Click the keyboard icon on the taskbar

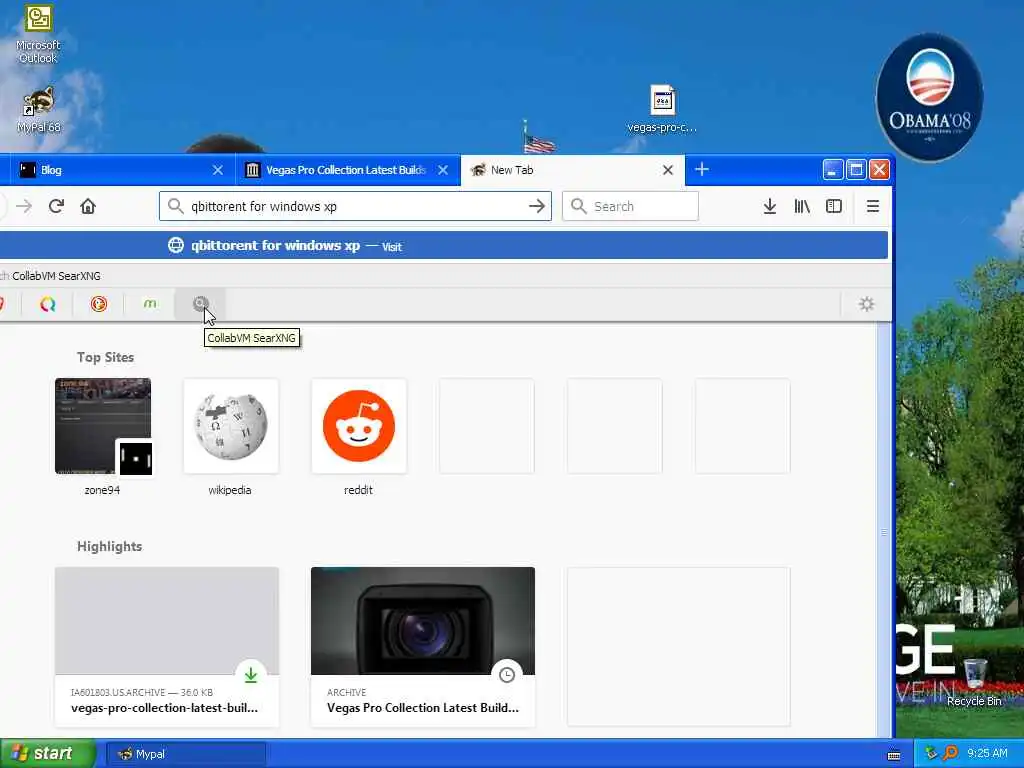point(894,756)
